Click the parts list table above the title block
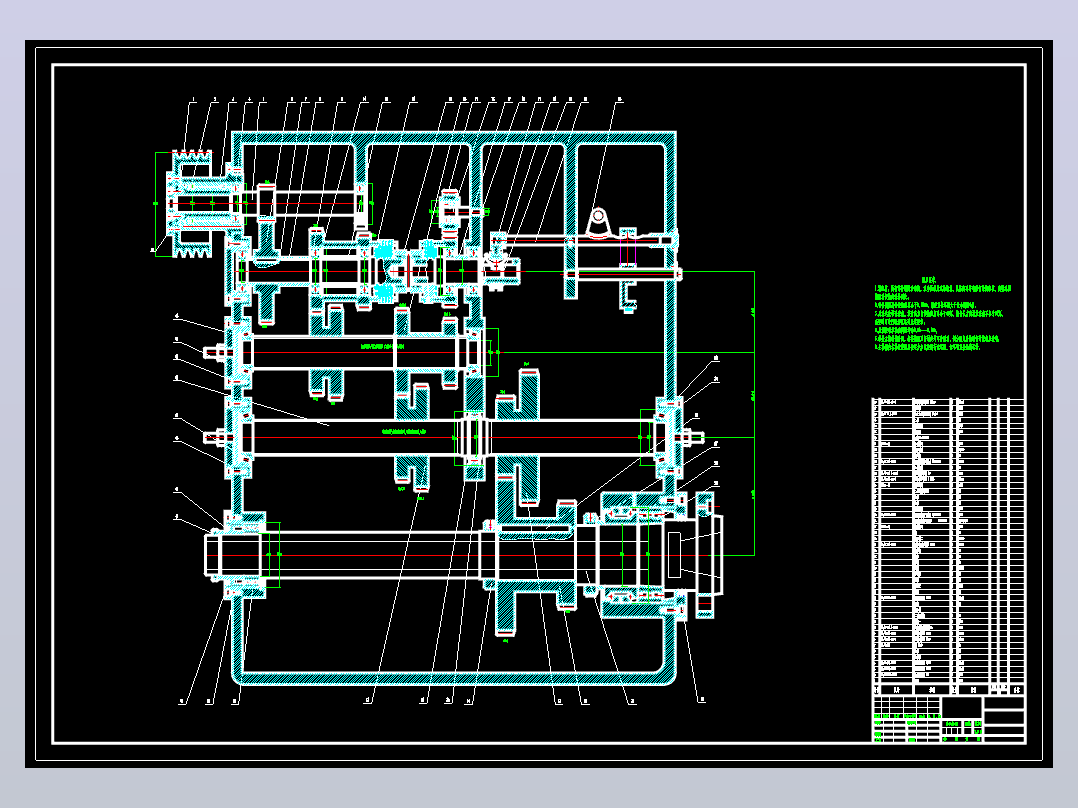1078x808 pixels. (949, 547)
